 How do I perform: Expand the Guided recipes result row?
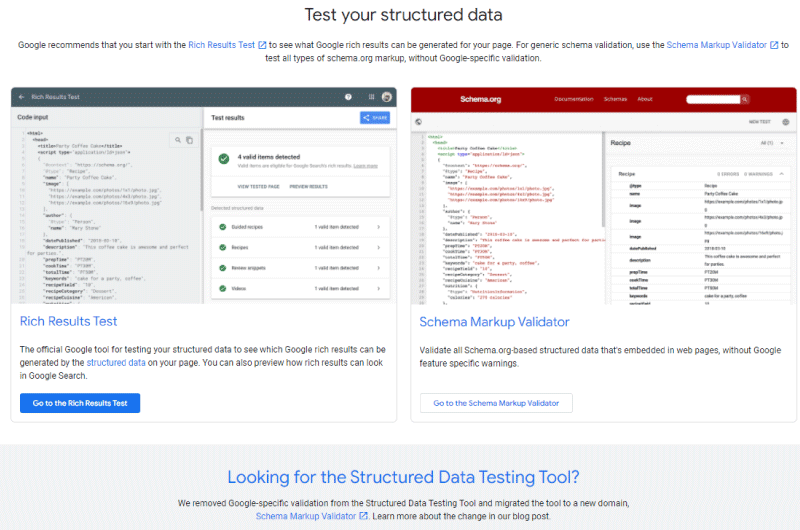click(378, 227)
